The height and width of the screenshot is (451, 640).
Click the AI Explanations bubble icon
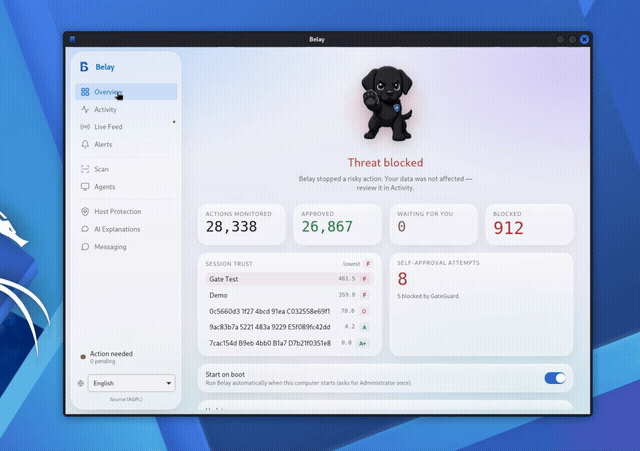pos(85,229)
